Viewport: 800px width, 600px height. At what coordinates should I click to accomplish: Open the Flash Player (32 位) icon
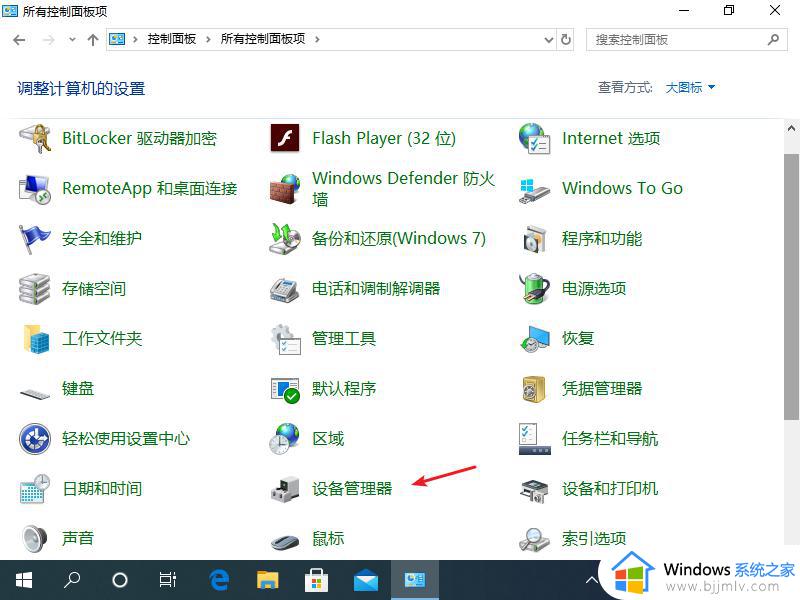[x=285, y=138]
